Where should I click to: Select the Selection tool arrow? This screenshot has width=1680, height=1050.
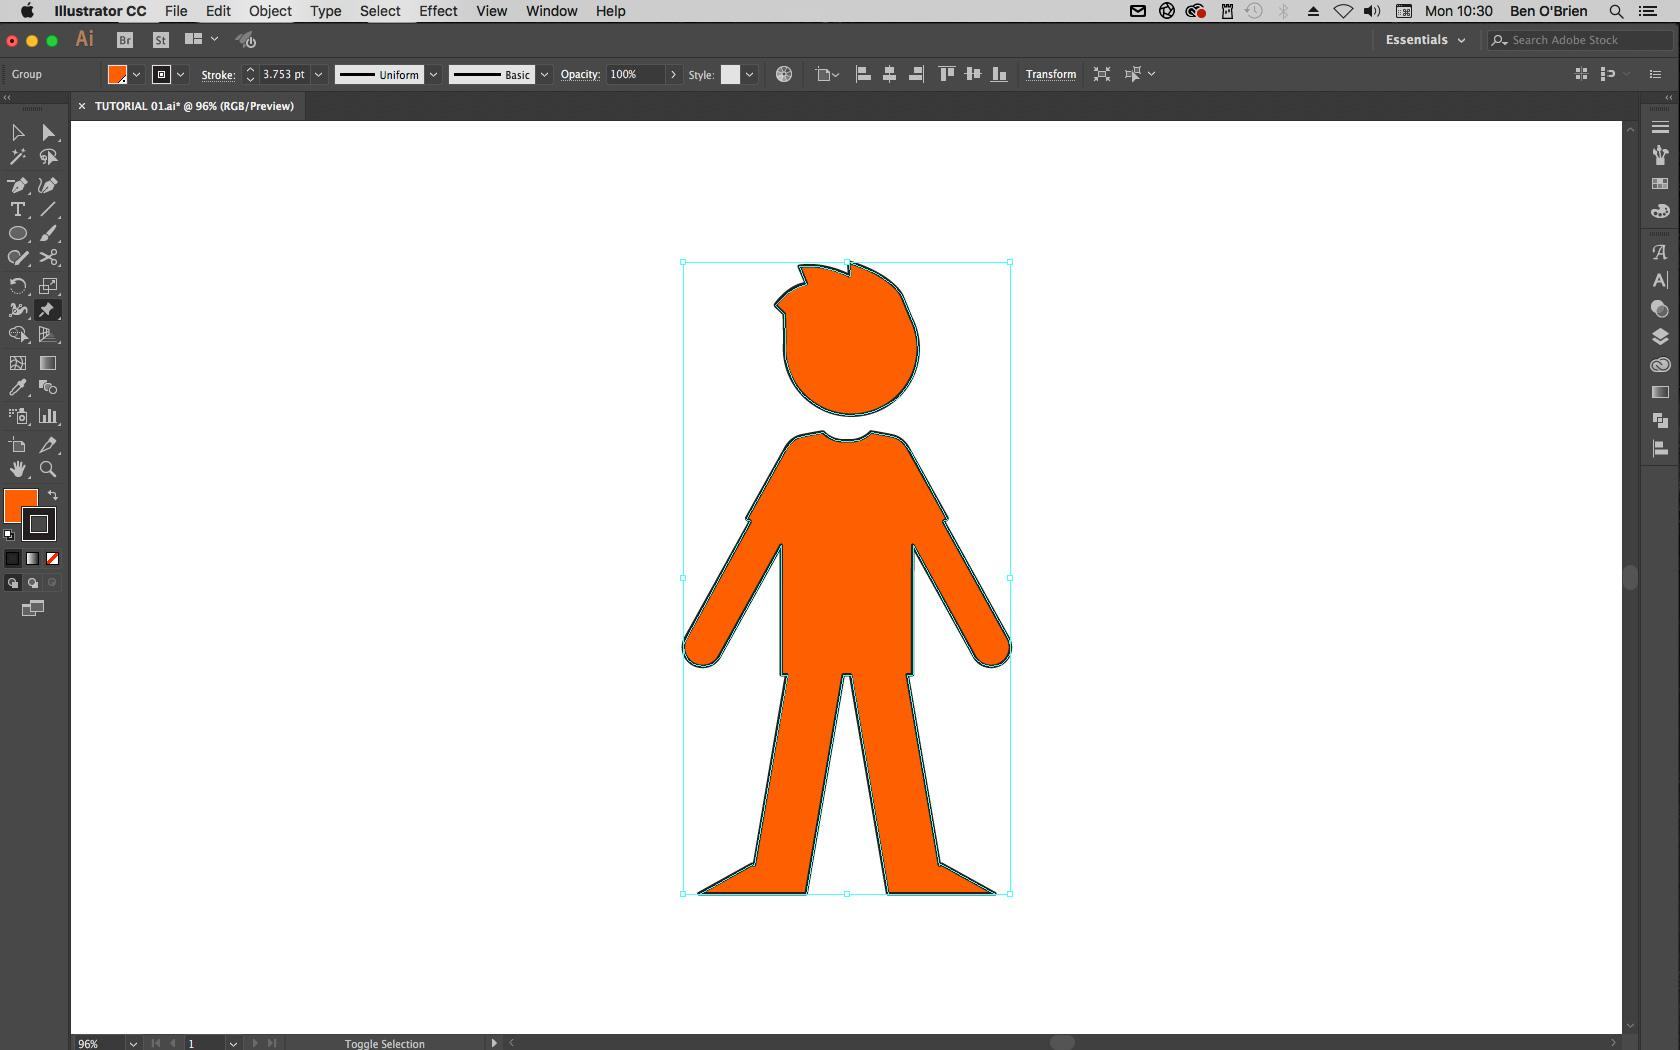click(18, 132)
